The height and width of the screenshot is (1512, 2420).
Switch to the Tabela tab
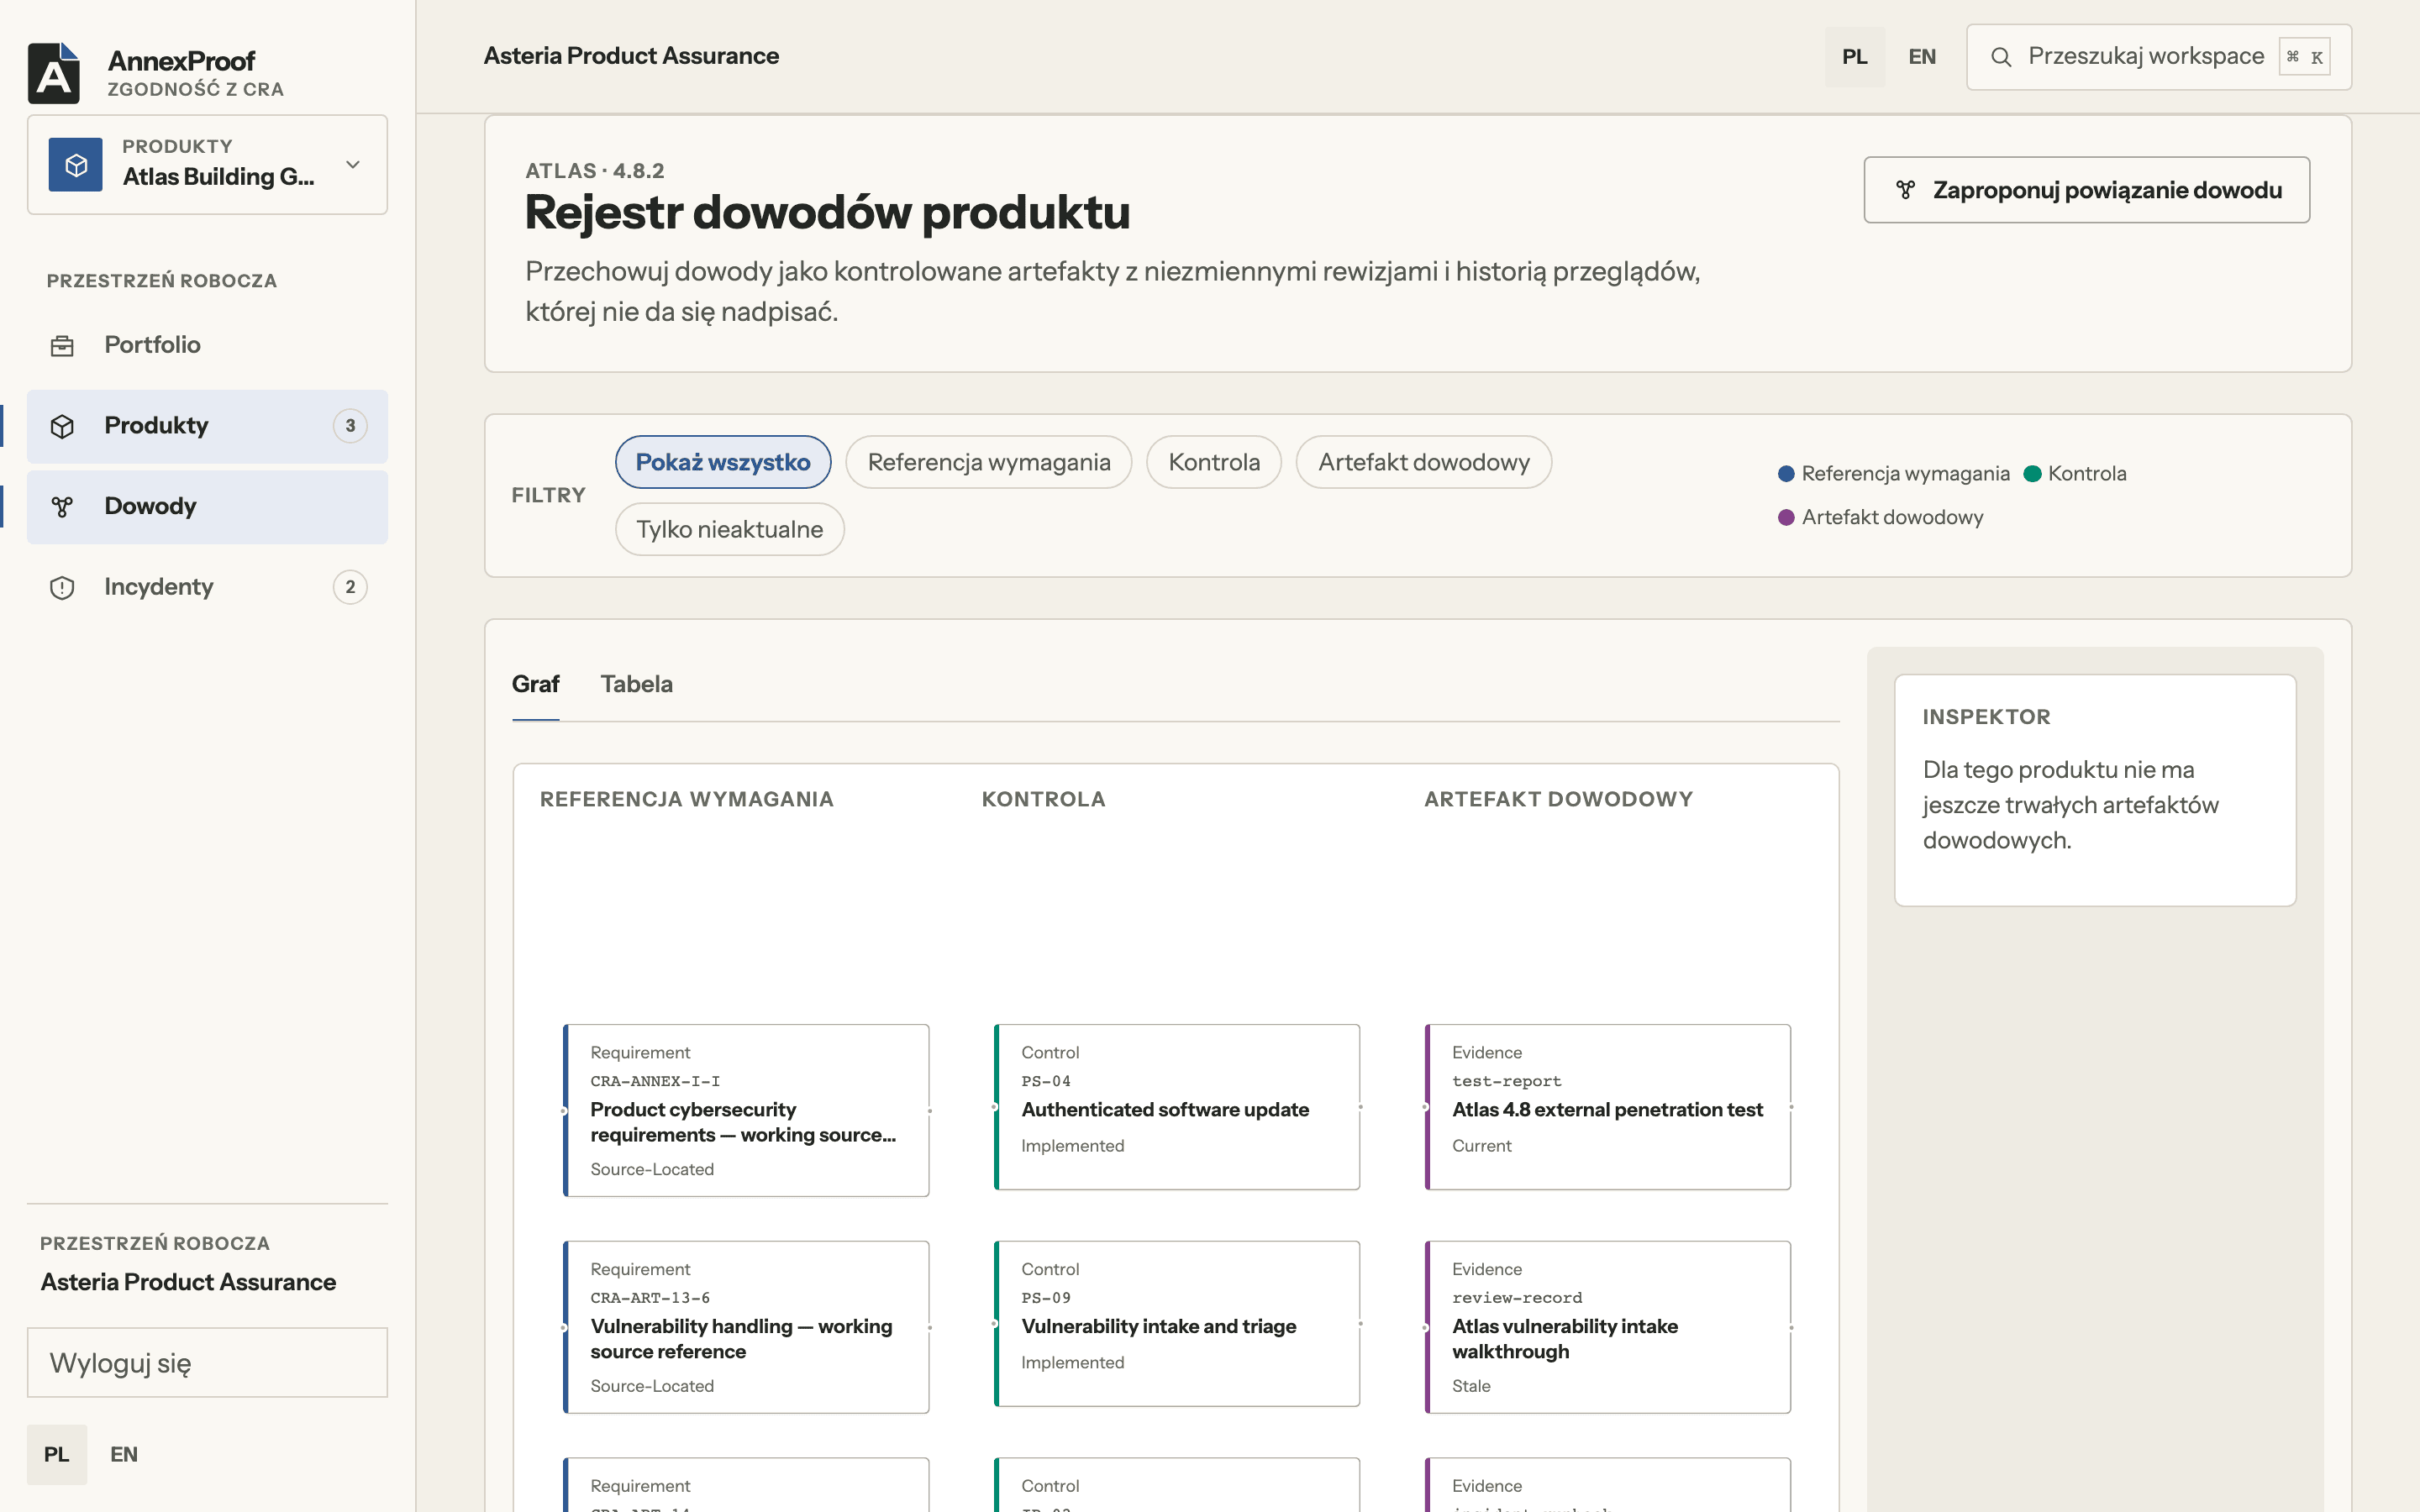[637, 684]
